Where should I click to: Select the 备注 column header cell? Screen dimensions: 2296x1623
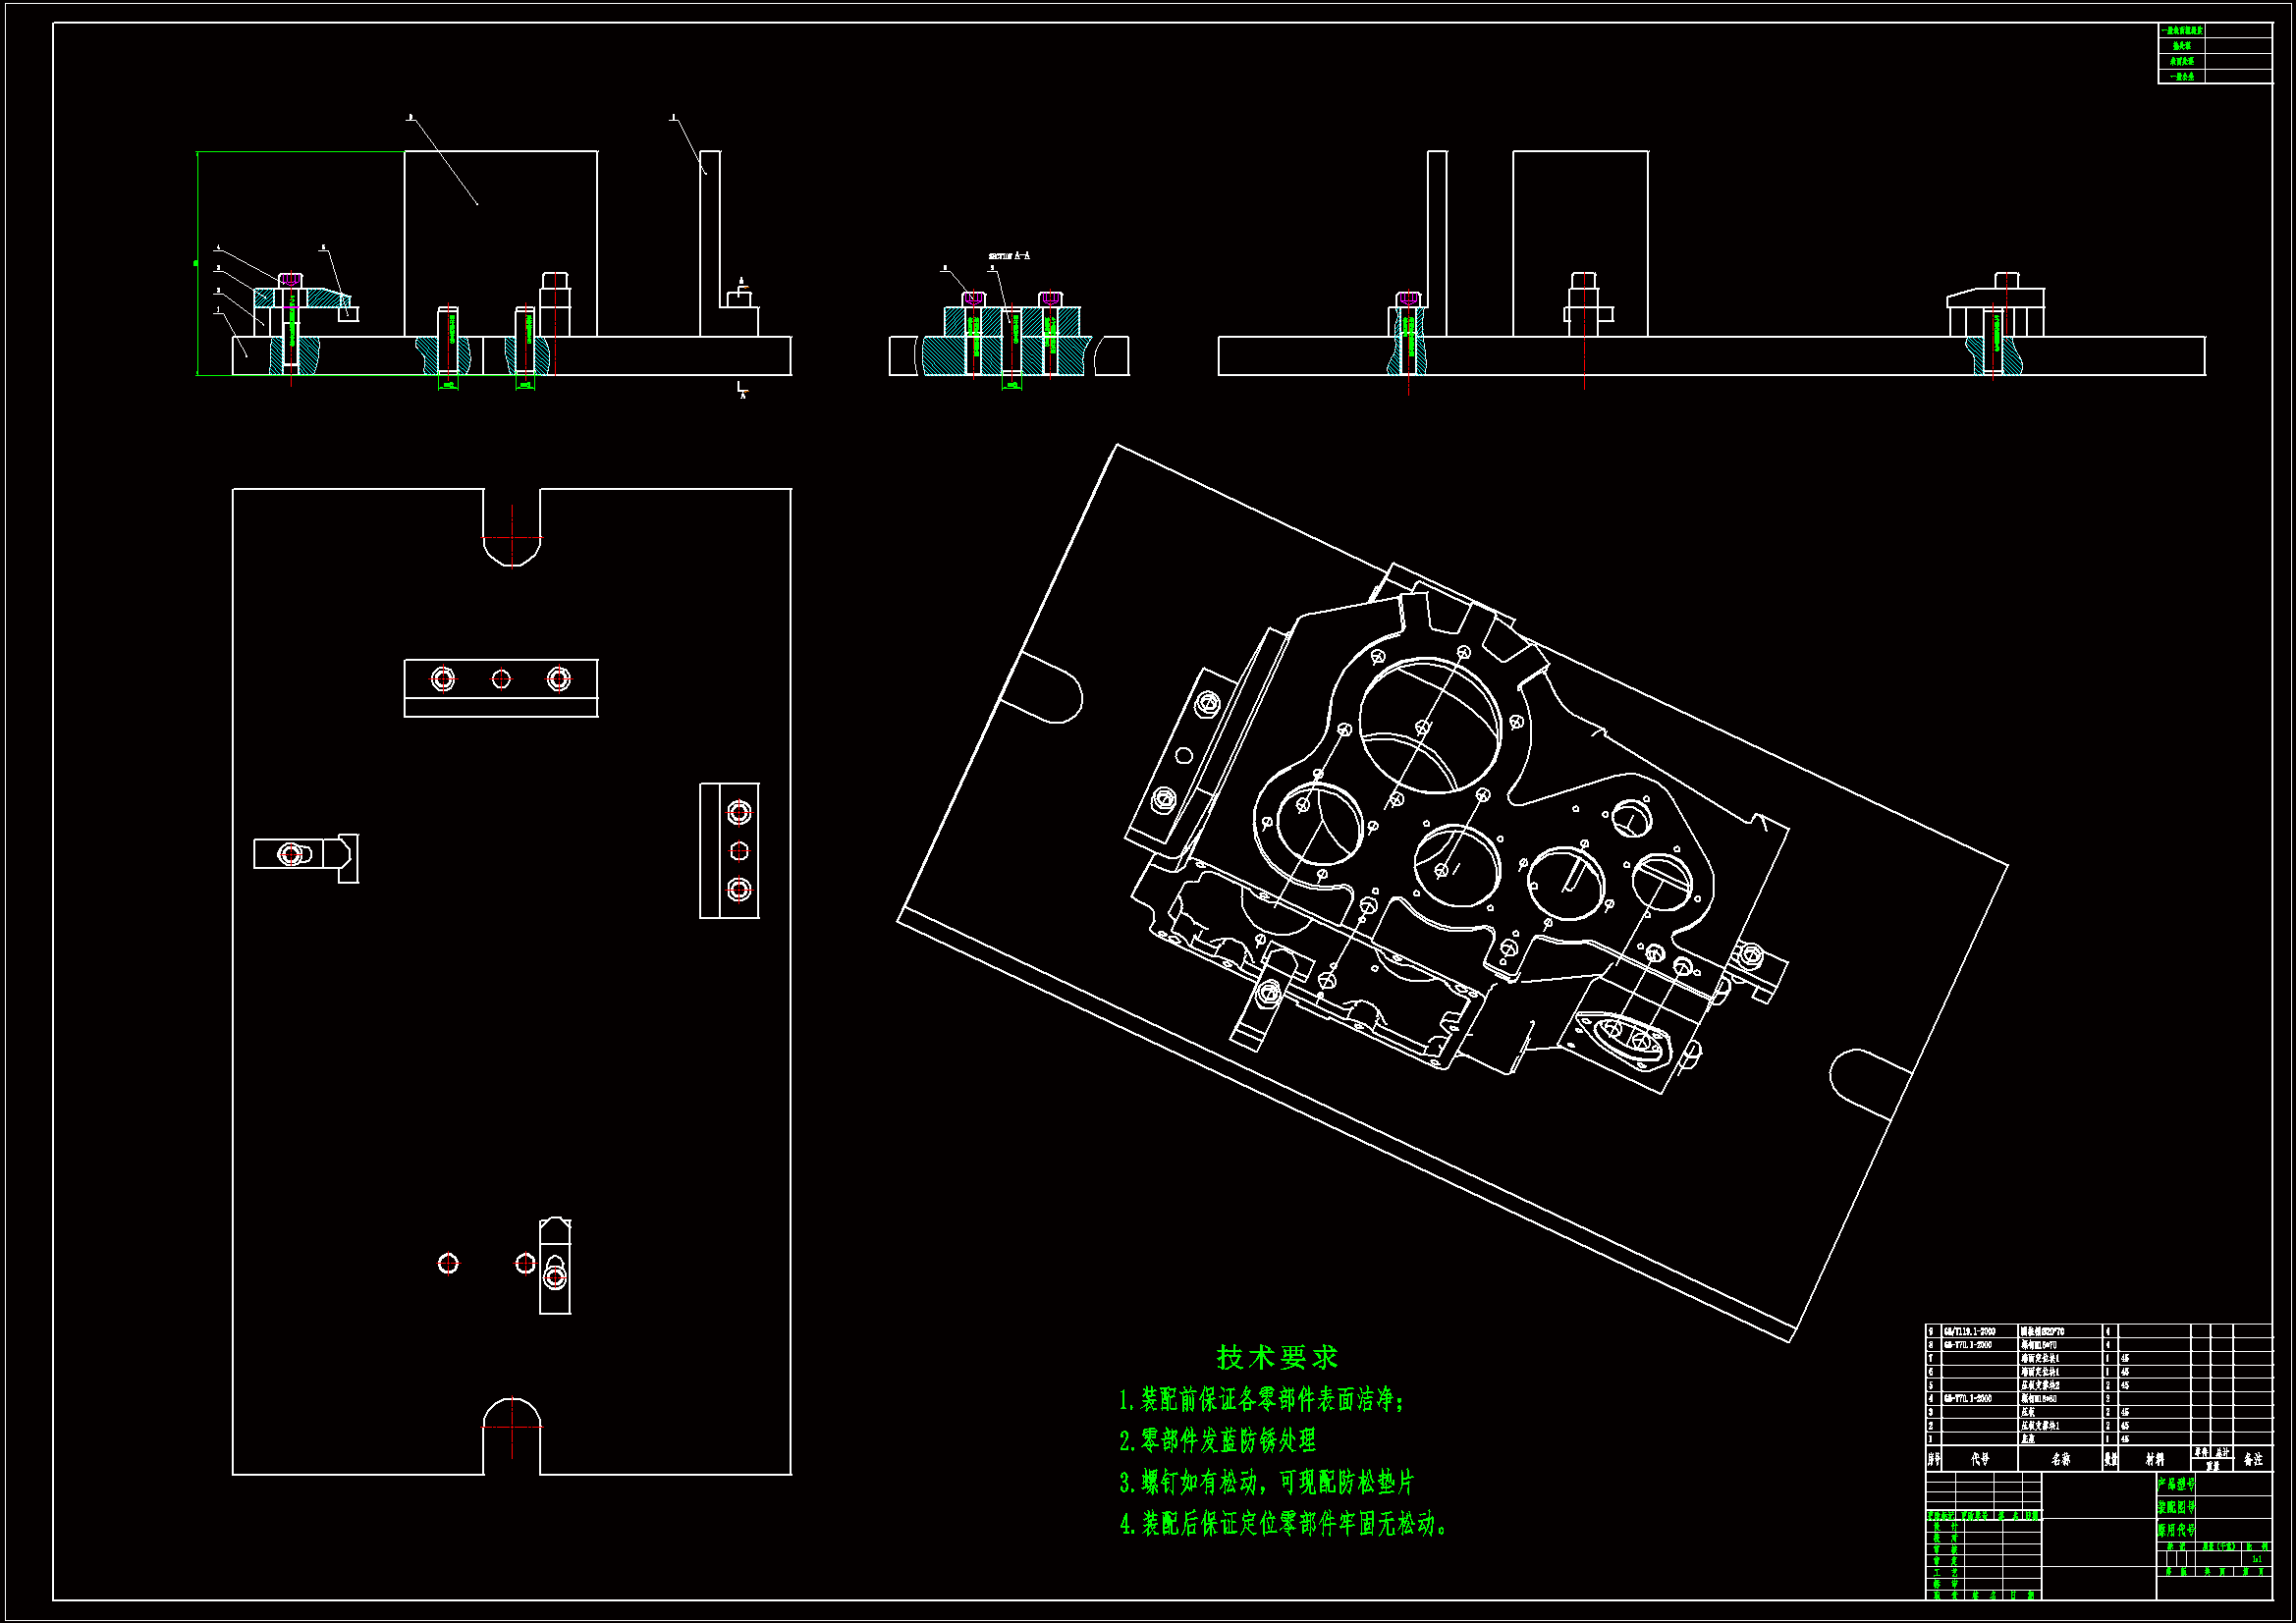2252,1460
